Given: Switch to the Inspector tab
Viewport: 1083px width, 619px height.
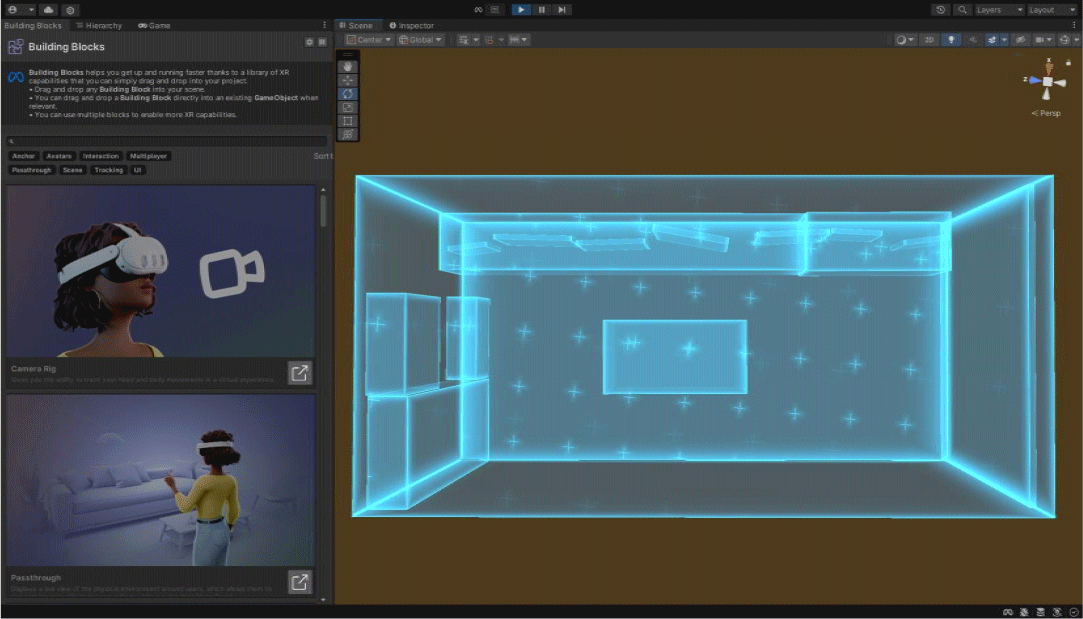Looking at the screenshot, I should [x=412, y=26].
